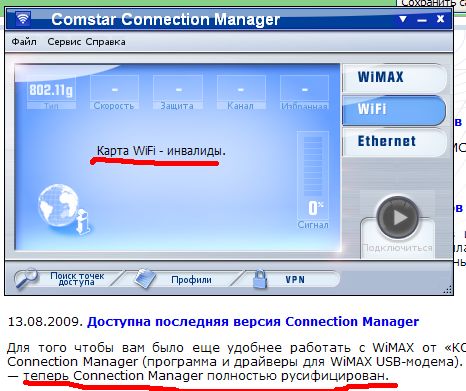Close the Comstar Connection Manager window
Screen dimensions: 466x391
[440, 19]
